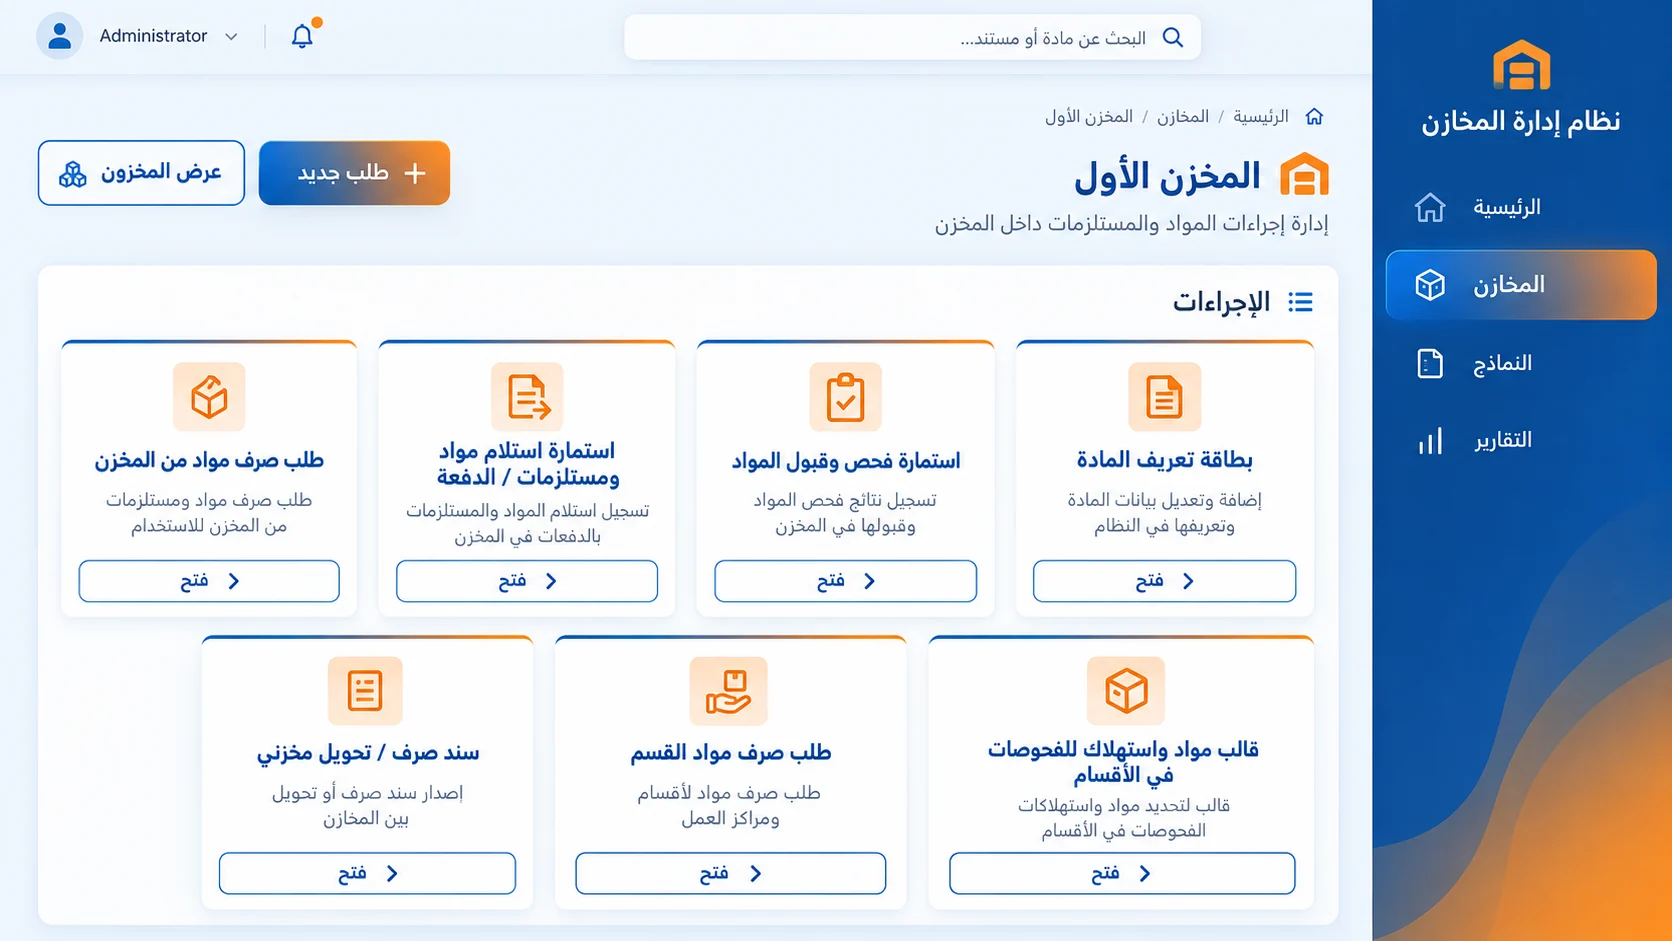Open طلب صرف مواد القسم using فتح

730,874
